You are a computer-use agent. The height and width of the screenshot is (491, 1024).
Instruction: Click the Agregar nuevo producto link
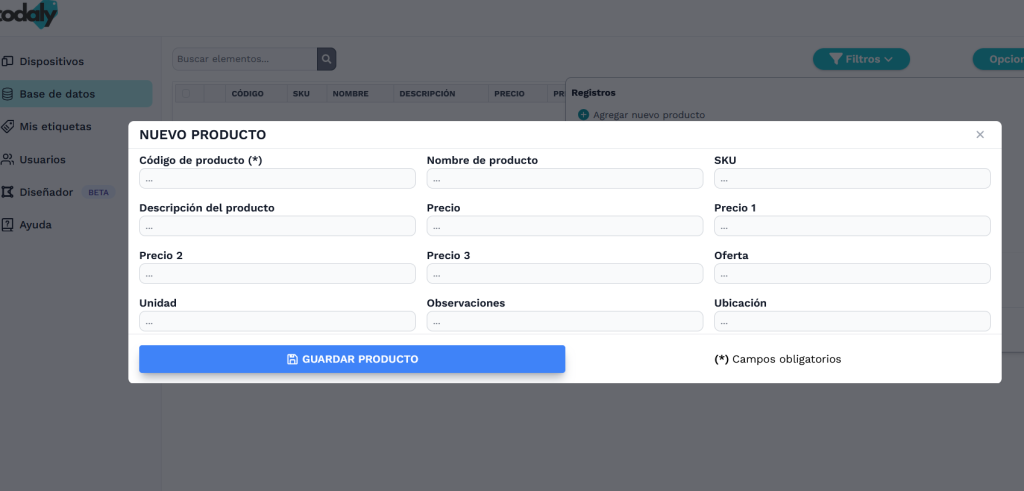tap(648, 115)
